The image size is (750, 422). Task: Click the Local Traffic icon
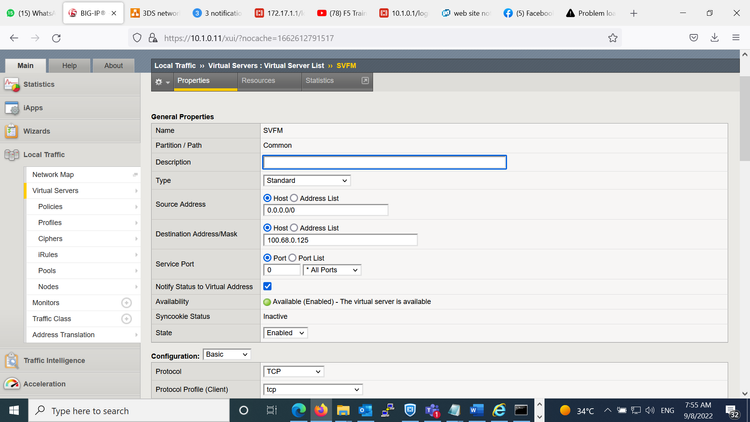coord(12,155)
